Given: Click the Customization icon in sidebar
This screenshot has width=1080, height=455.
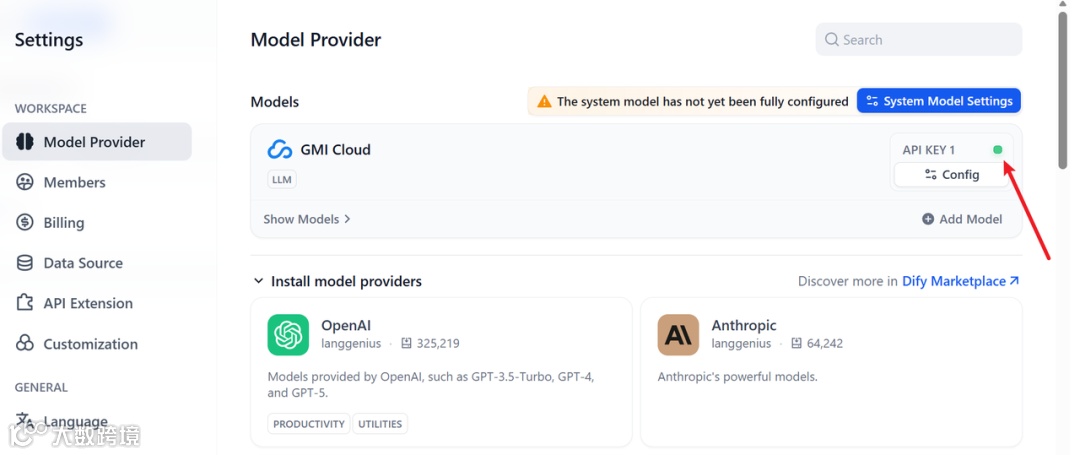Looking at the screenshot, I should 25,344.
